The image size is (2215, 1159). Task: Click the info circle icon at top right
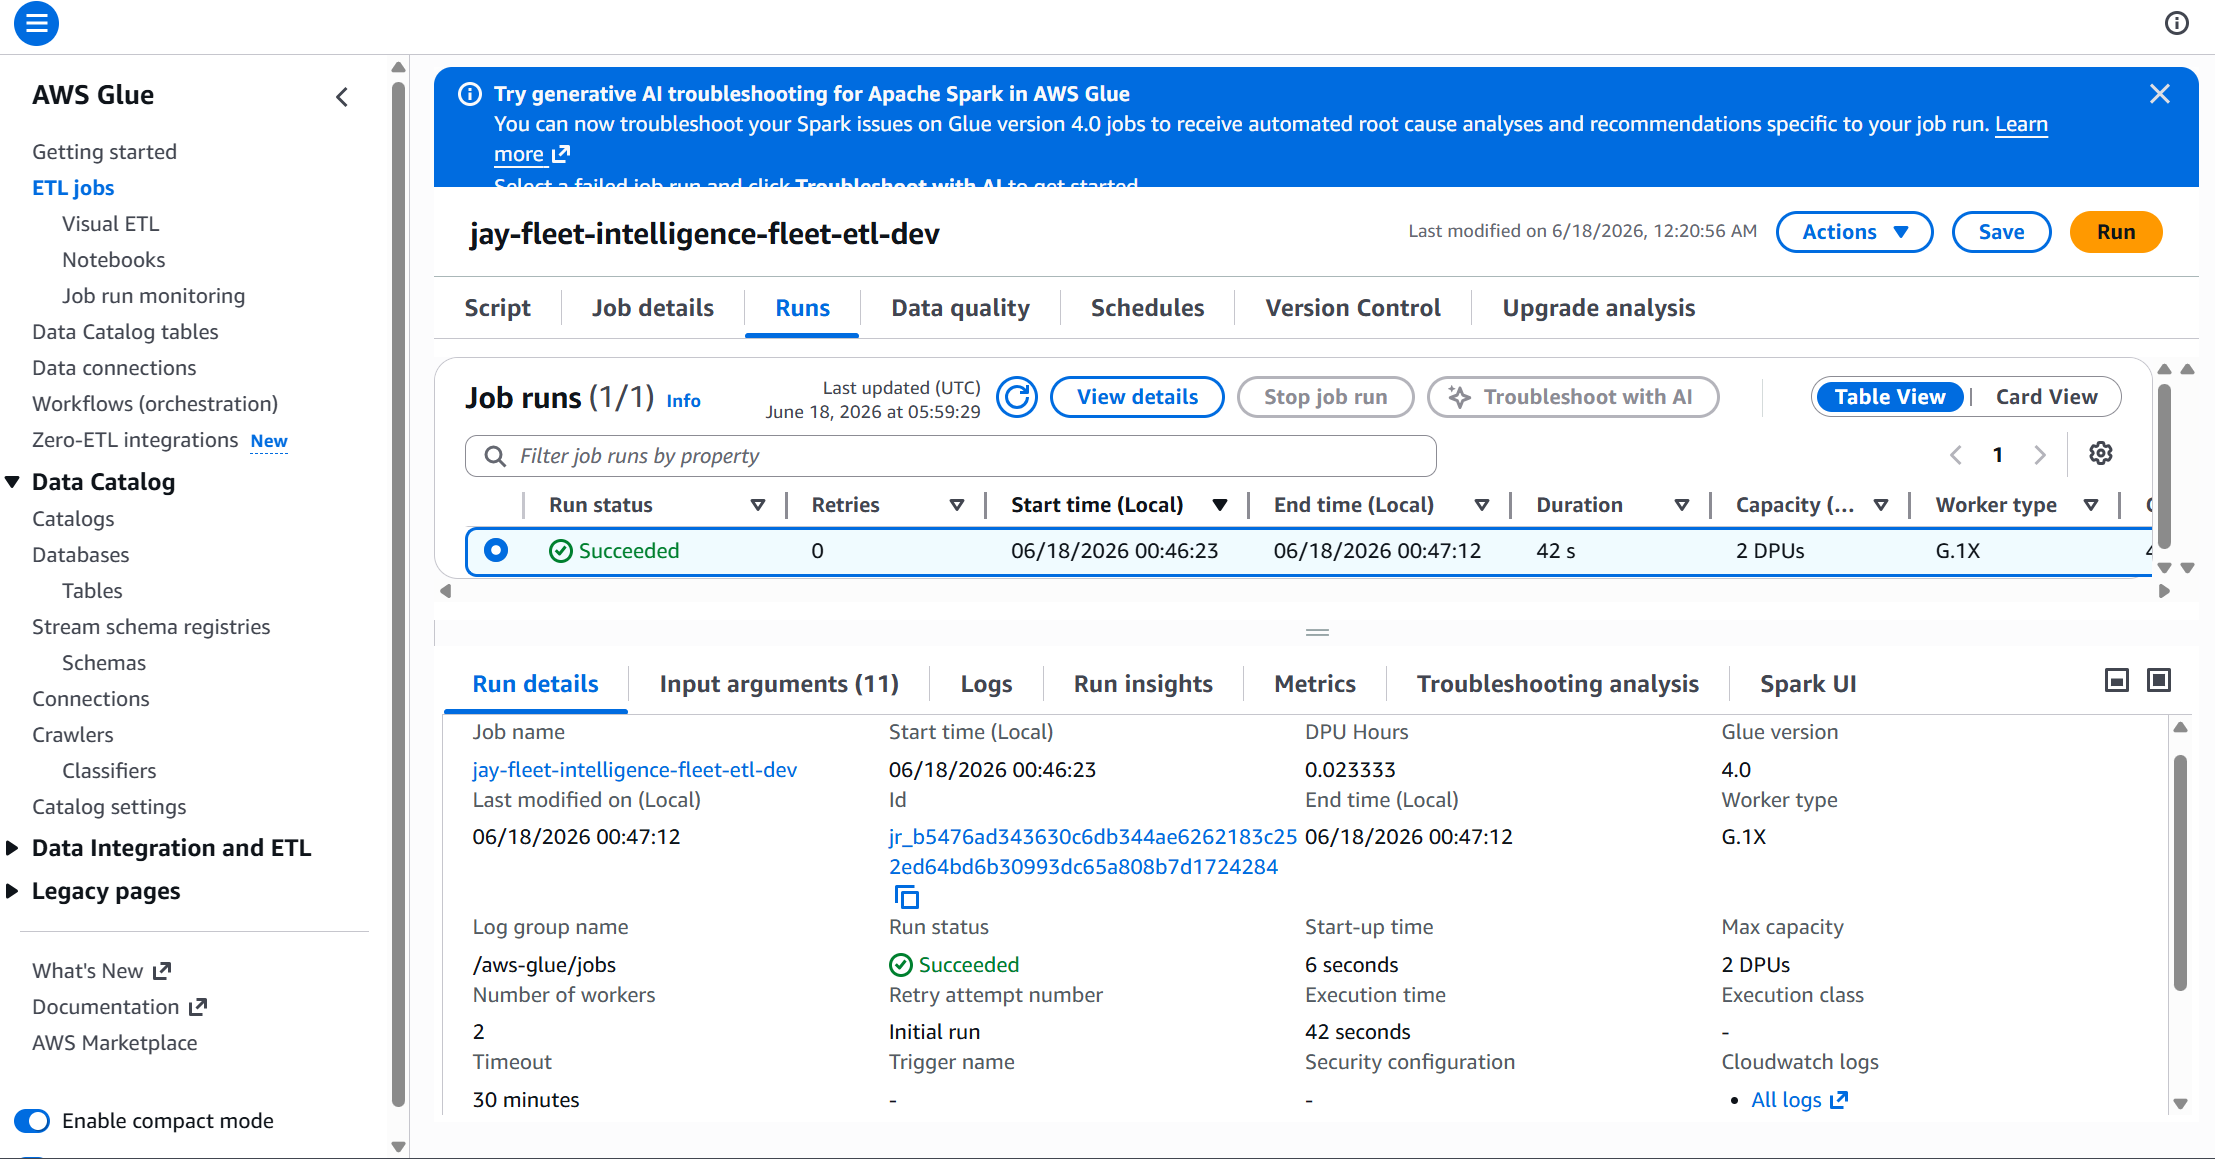click(2177, 23)
